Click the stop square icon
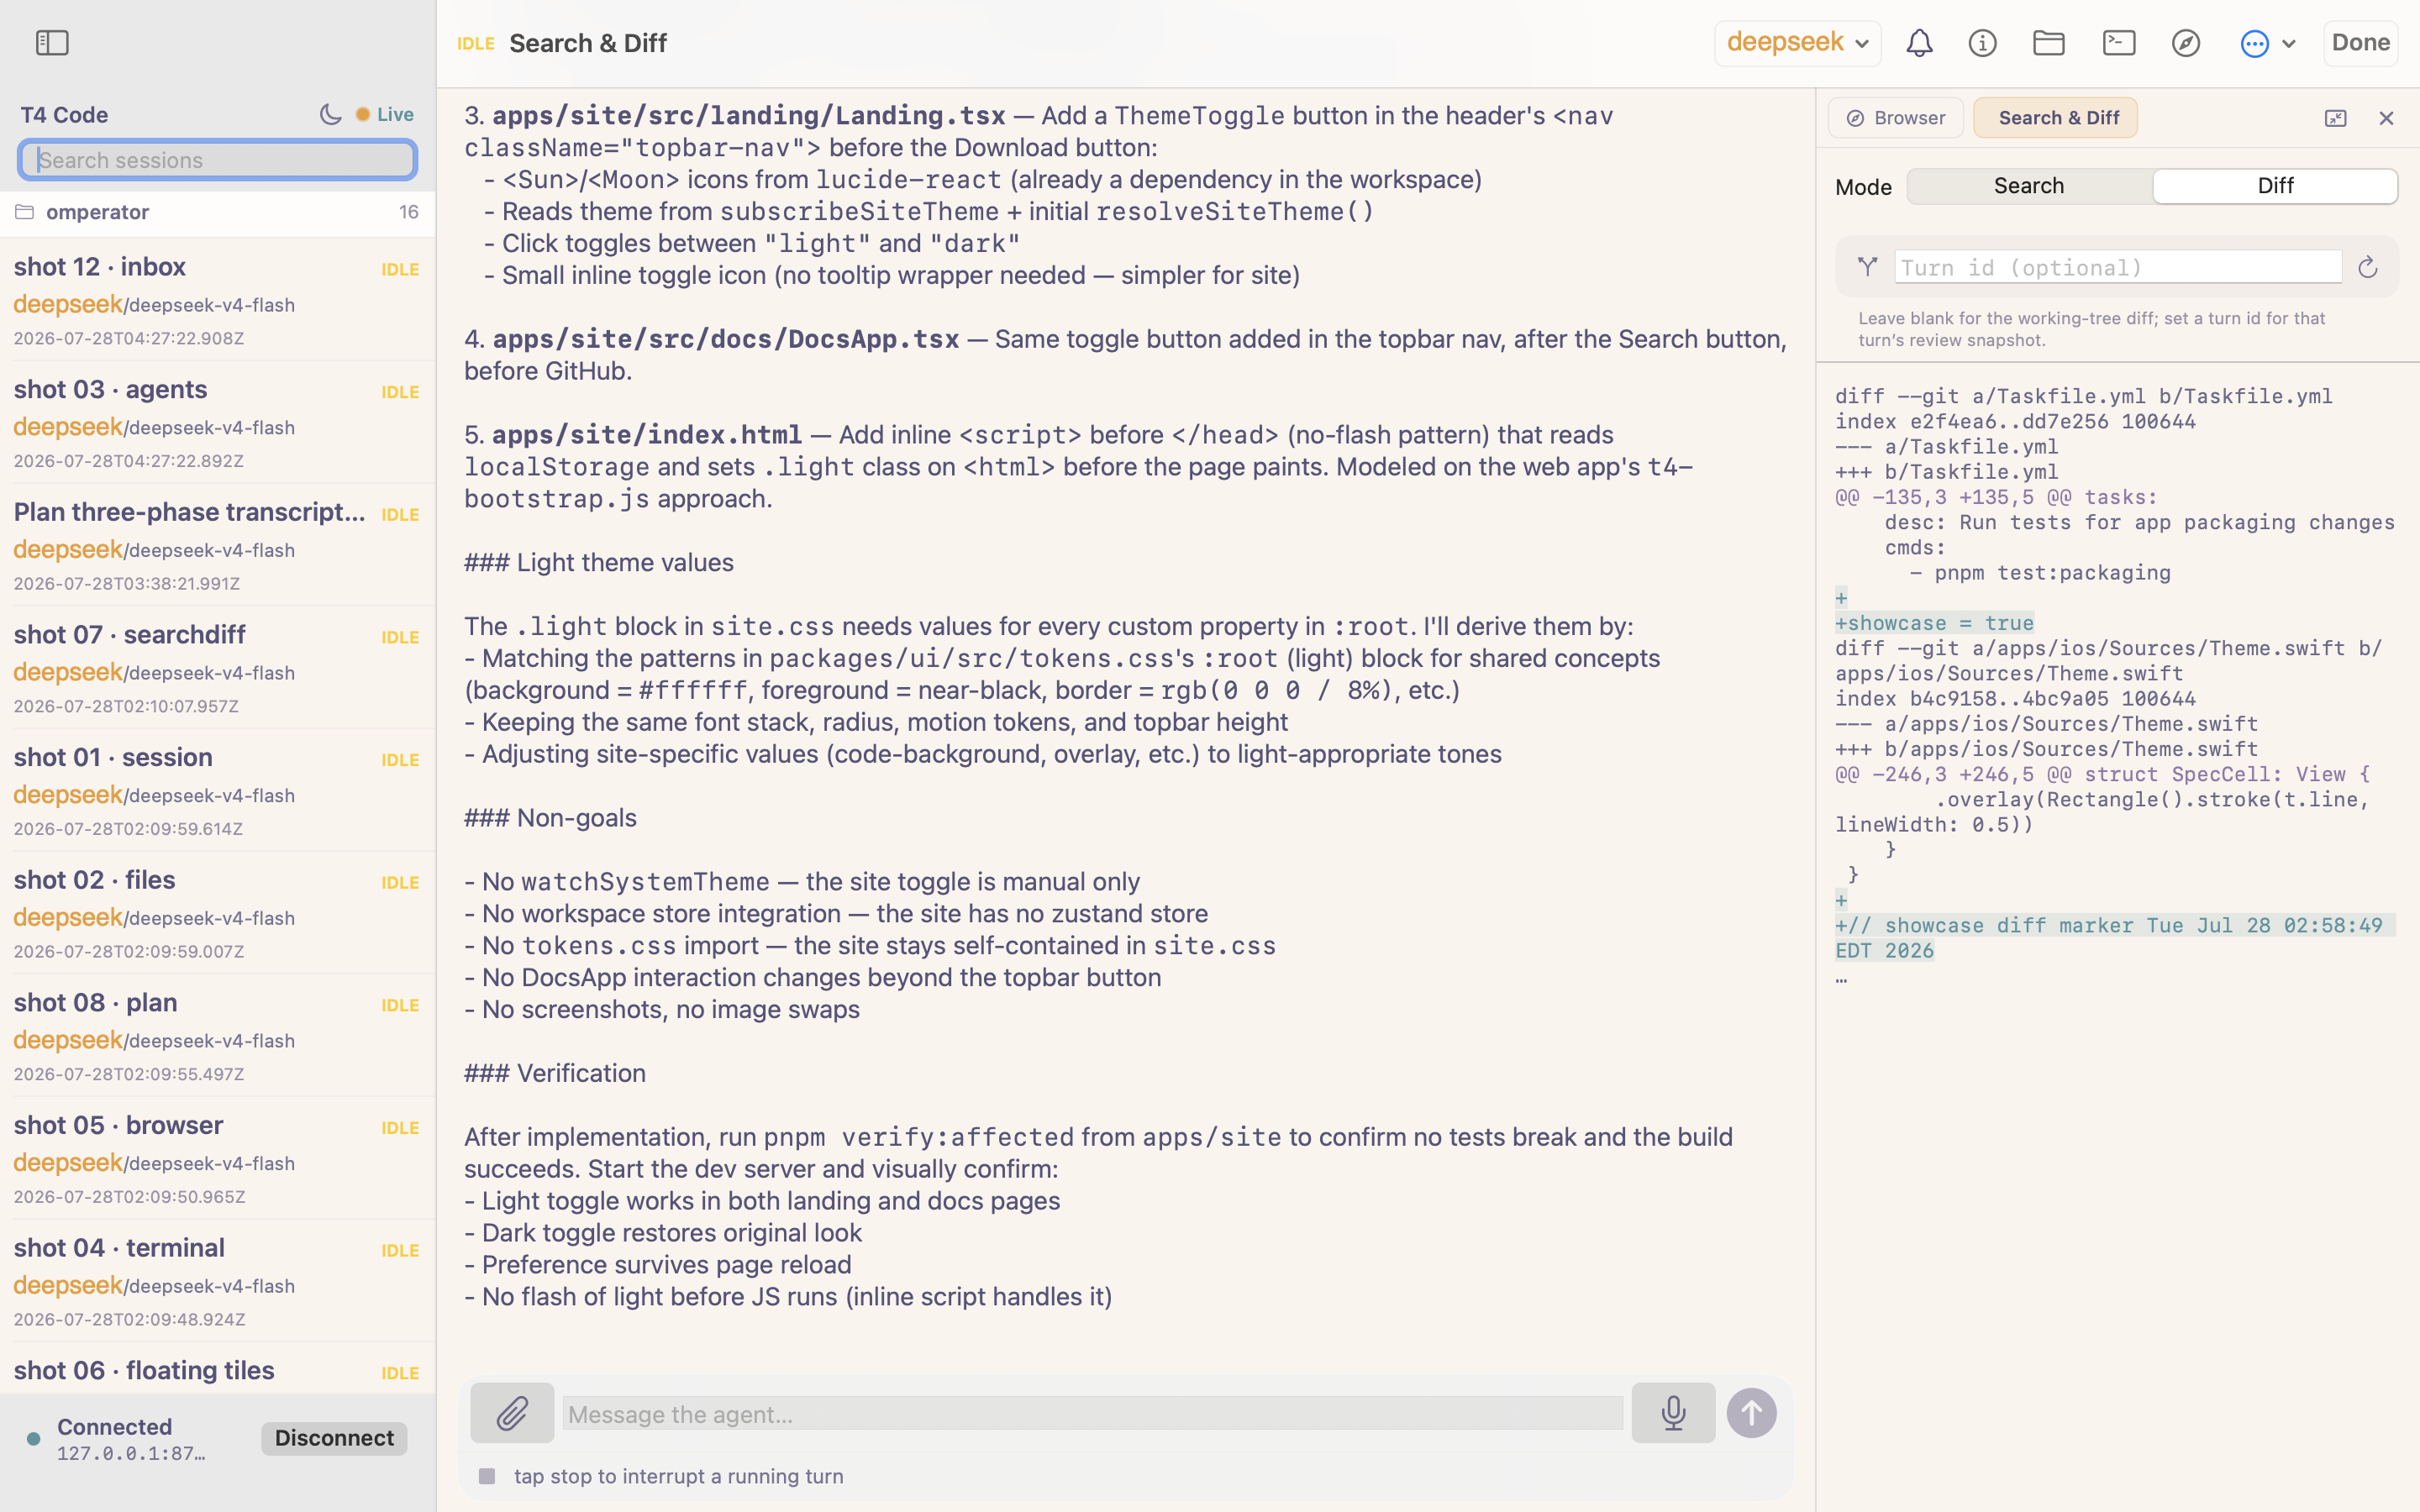Screen dimensions: 2420x1512 click(487, 1476)
